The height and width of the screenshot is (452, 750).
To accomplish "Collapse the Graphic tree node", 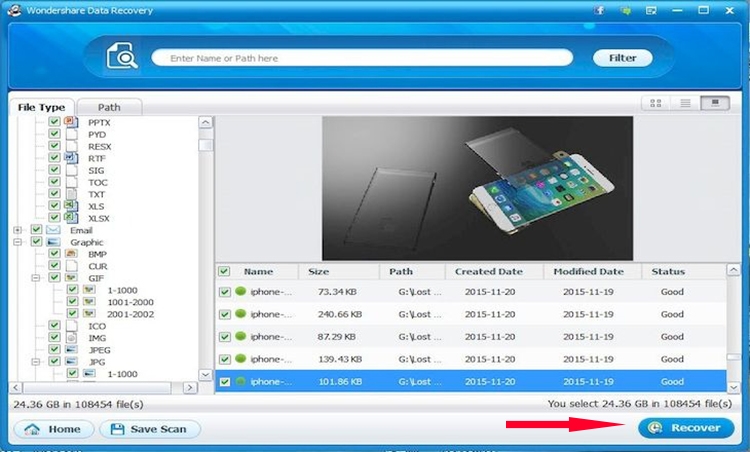I will click(18, 242).
